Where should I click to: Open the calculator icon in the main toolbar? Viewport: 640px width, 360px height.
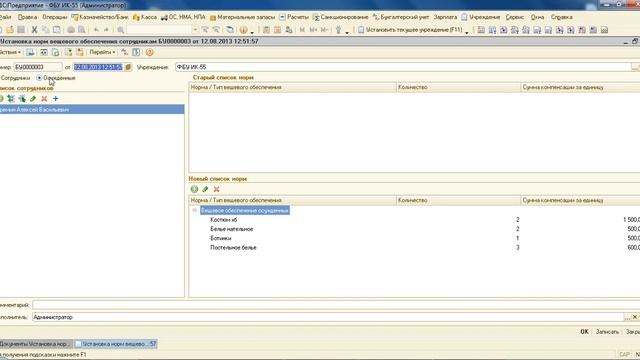pyautogui.click(x=266, y=30)
